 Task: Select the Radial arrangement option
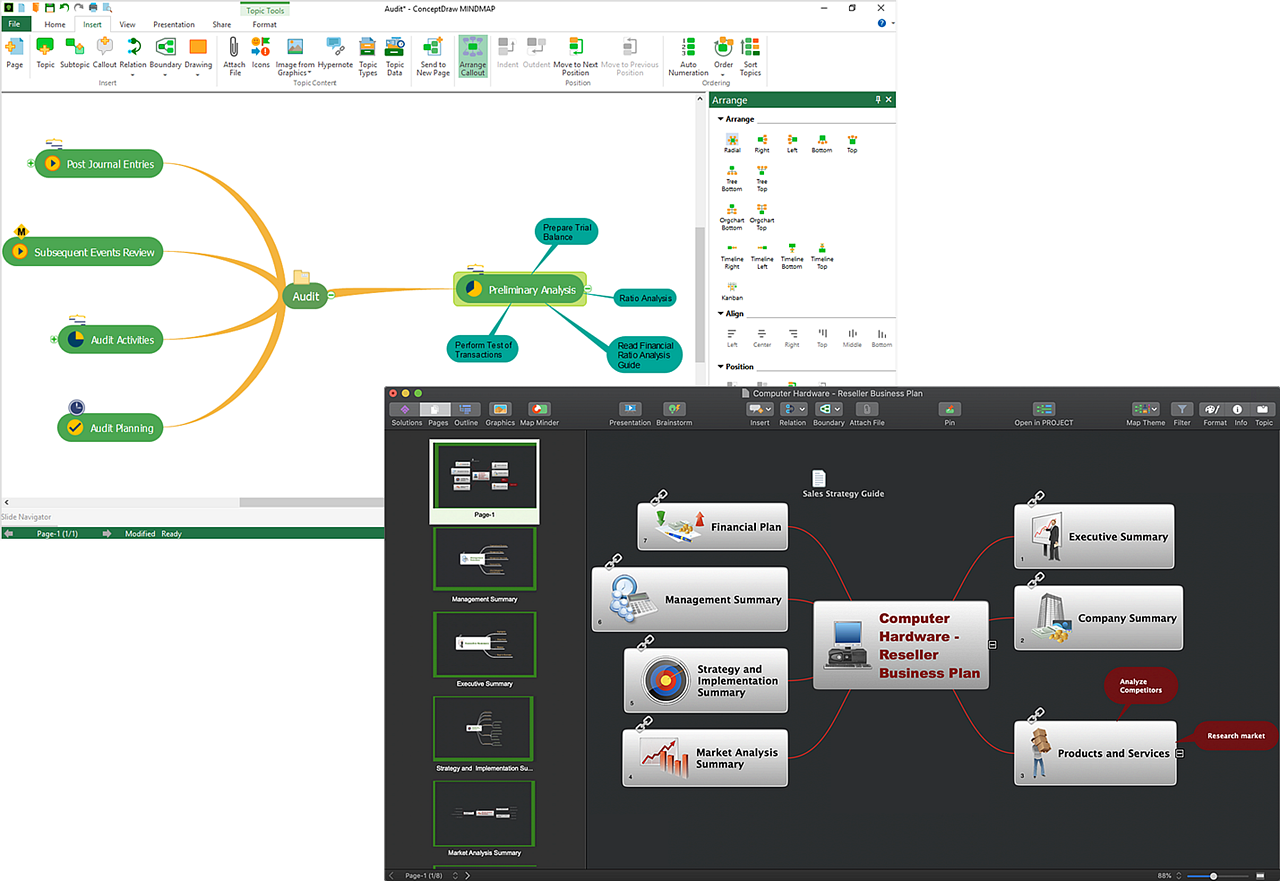732,143
